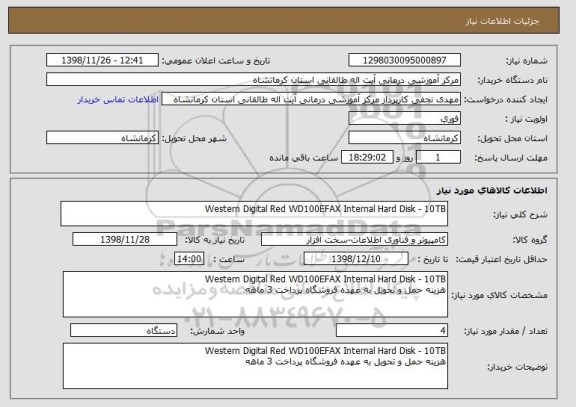Open the اطلاعات تماس خریدار link
The width and height of the screenshot is (576, 407).
pyautogui.click(x=118, y=100)
